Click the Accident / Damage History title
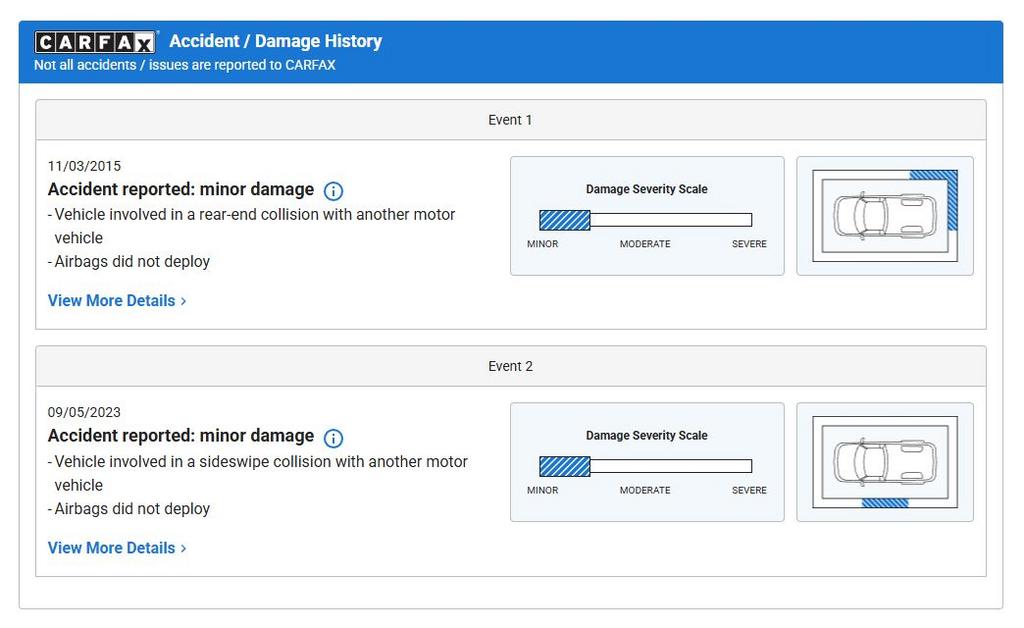Image resolution: width=1024 pixels, height=628 pixels. coord(275,41)
